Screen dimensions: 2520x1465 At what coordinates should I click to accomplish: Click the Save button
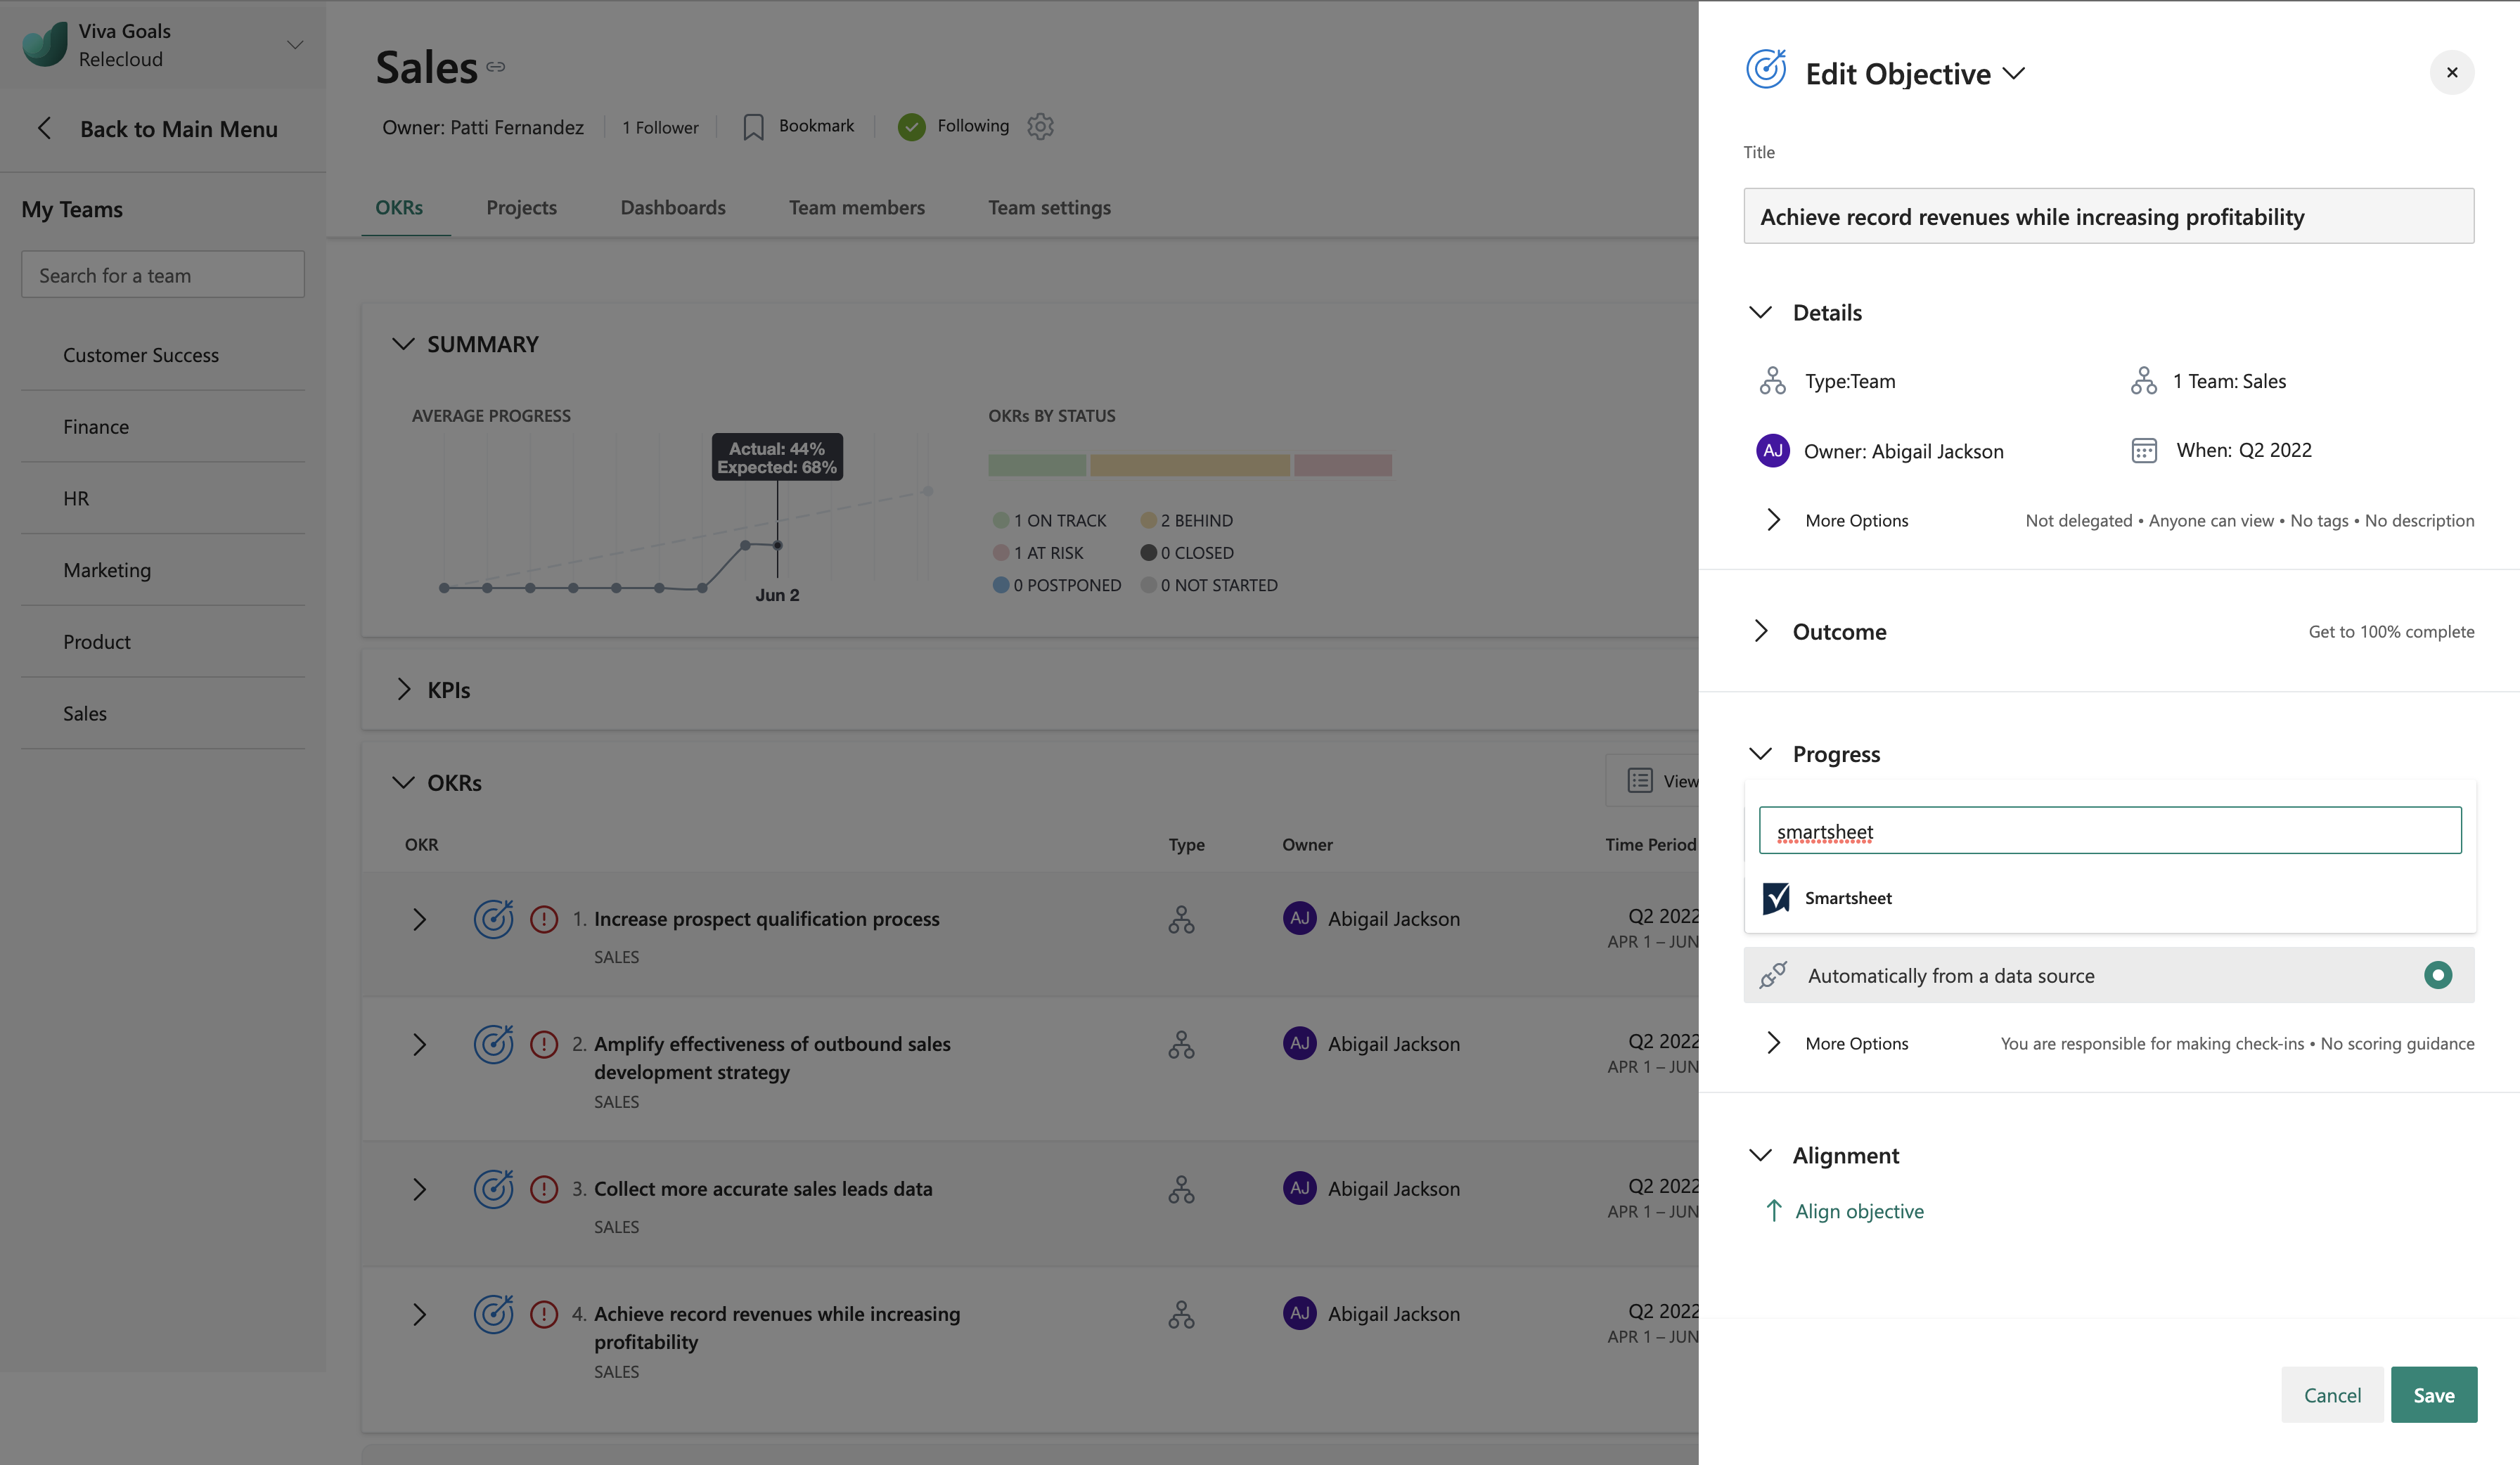(2433, 1394)
